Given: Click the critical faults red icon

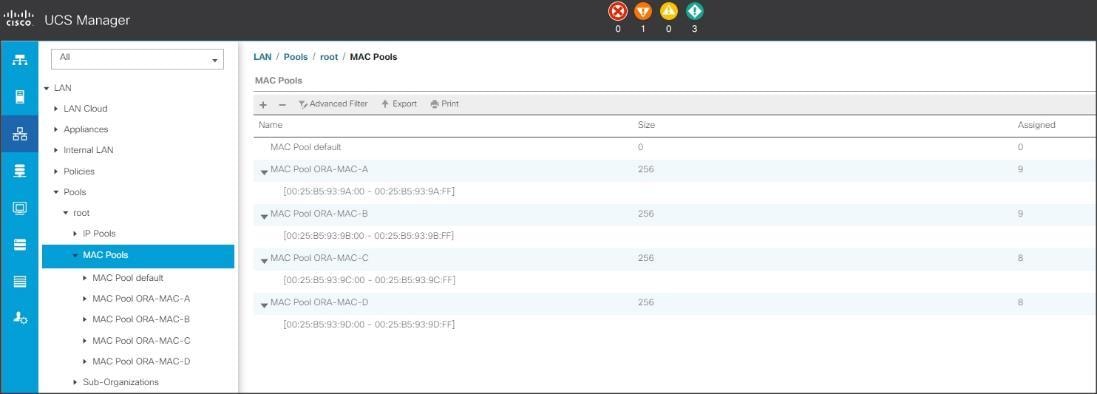Looking at the screenshot, I should (618, 11).
